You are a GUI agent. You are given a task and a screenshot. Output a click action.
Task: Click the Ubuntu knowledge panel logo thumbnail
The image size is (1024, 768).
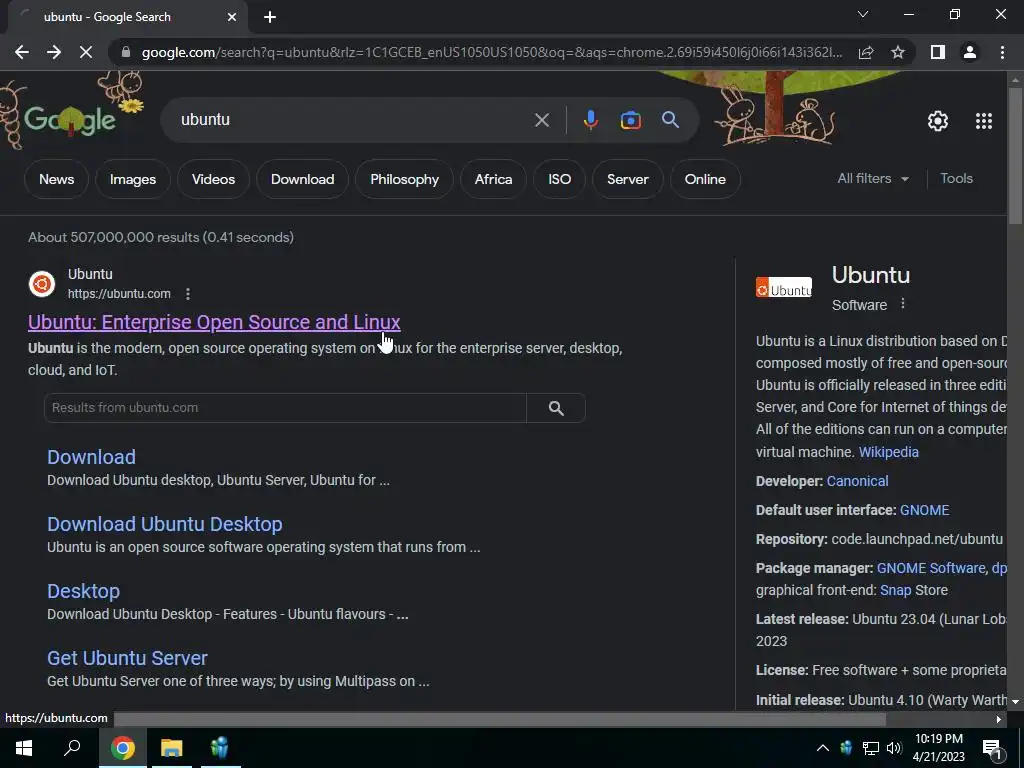[784, 287]
